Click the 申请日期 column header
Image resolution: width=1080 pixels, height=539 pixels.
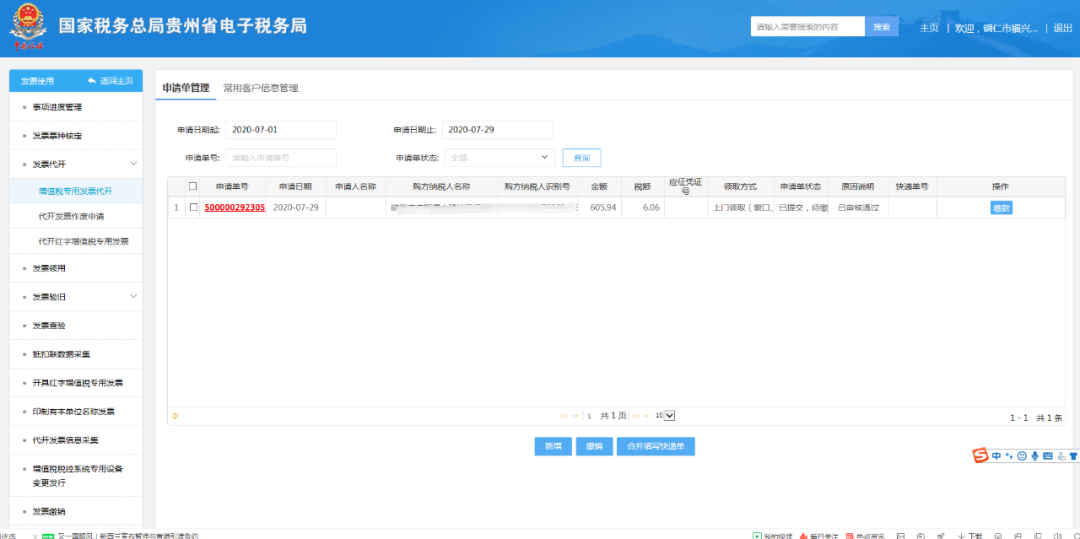click(295, 186)
